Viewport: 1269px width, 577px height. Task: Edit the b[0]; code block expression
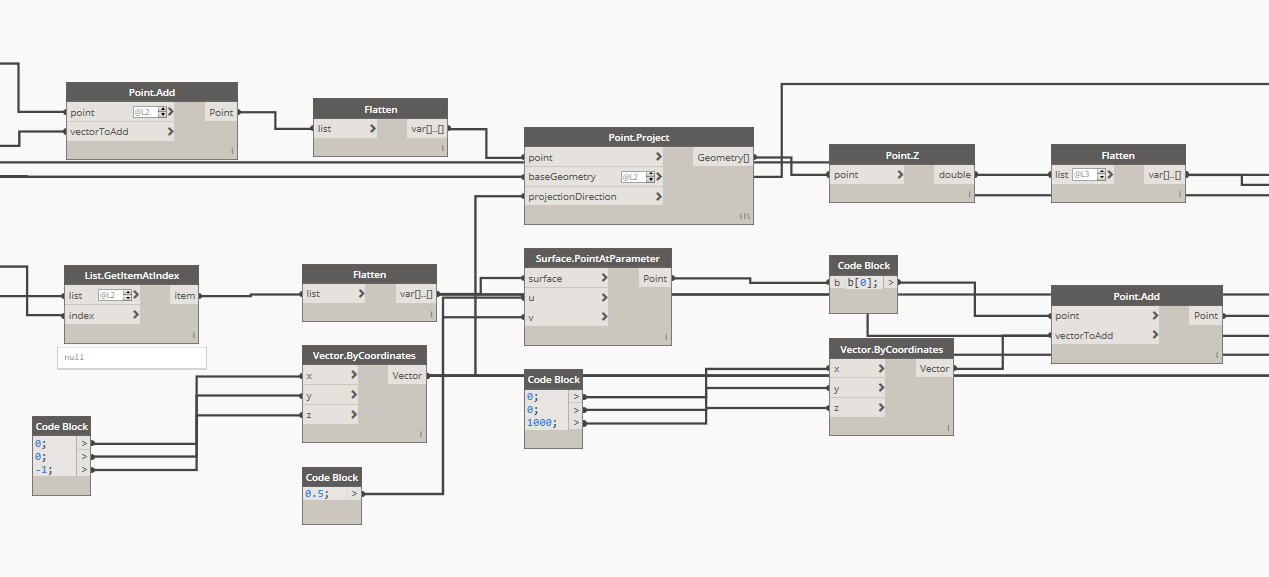(x=863, y=282)
